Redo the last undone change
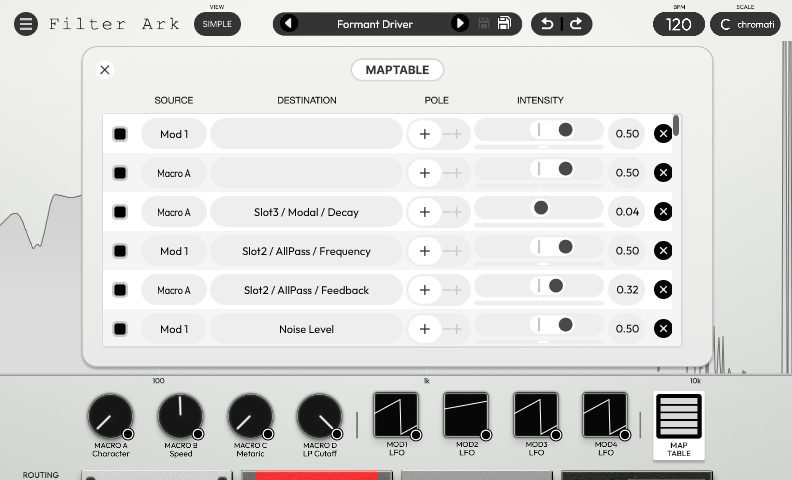The image size is (792, 480). tap(576, 24)
